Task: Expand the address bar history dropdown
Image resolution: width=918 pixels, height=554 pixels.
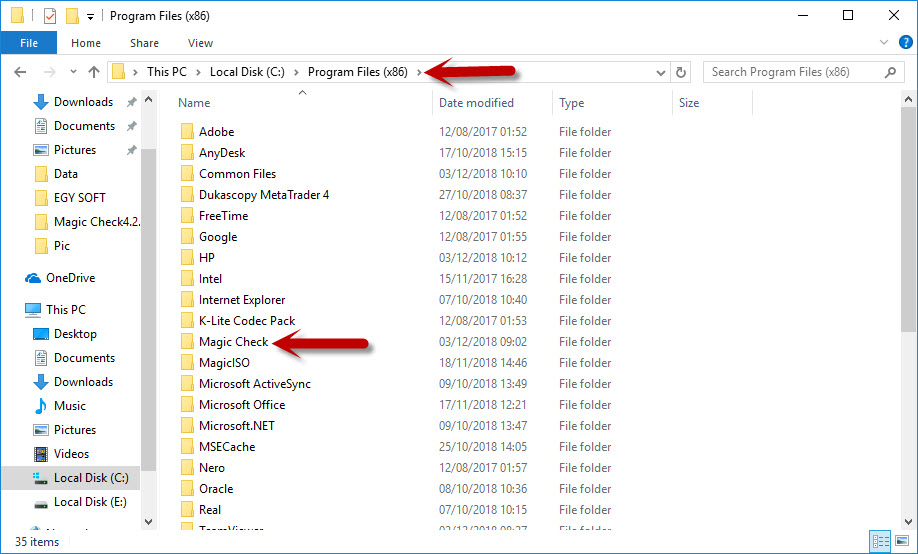Action: 661,73
